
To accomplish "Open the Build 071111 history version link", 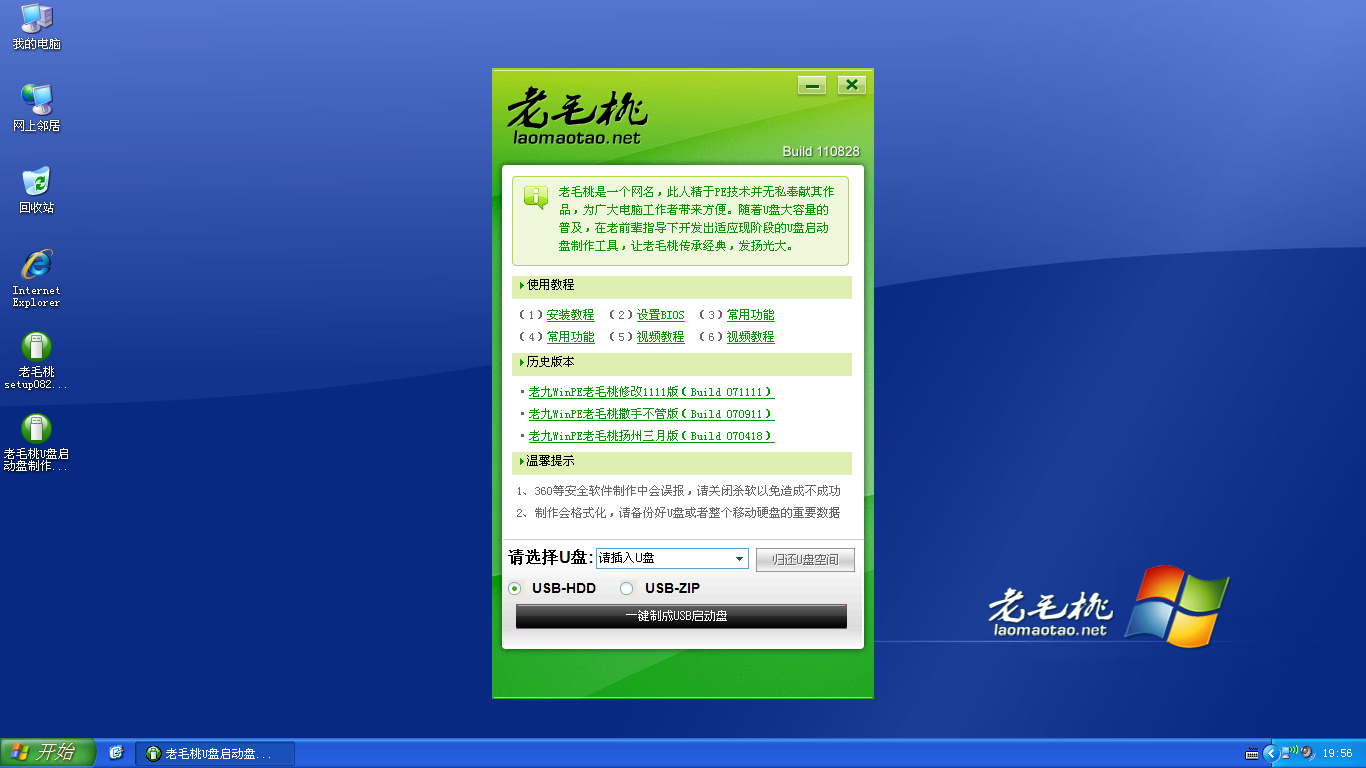I will coord(651,392).
